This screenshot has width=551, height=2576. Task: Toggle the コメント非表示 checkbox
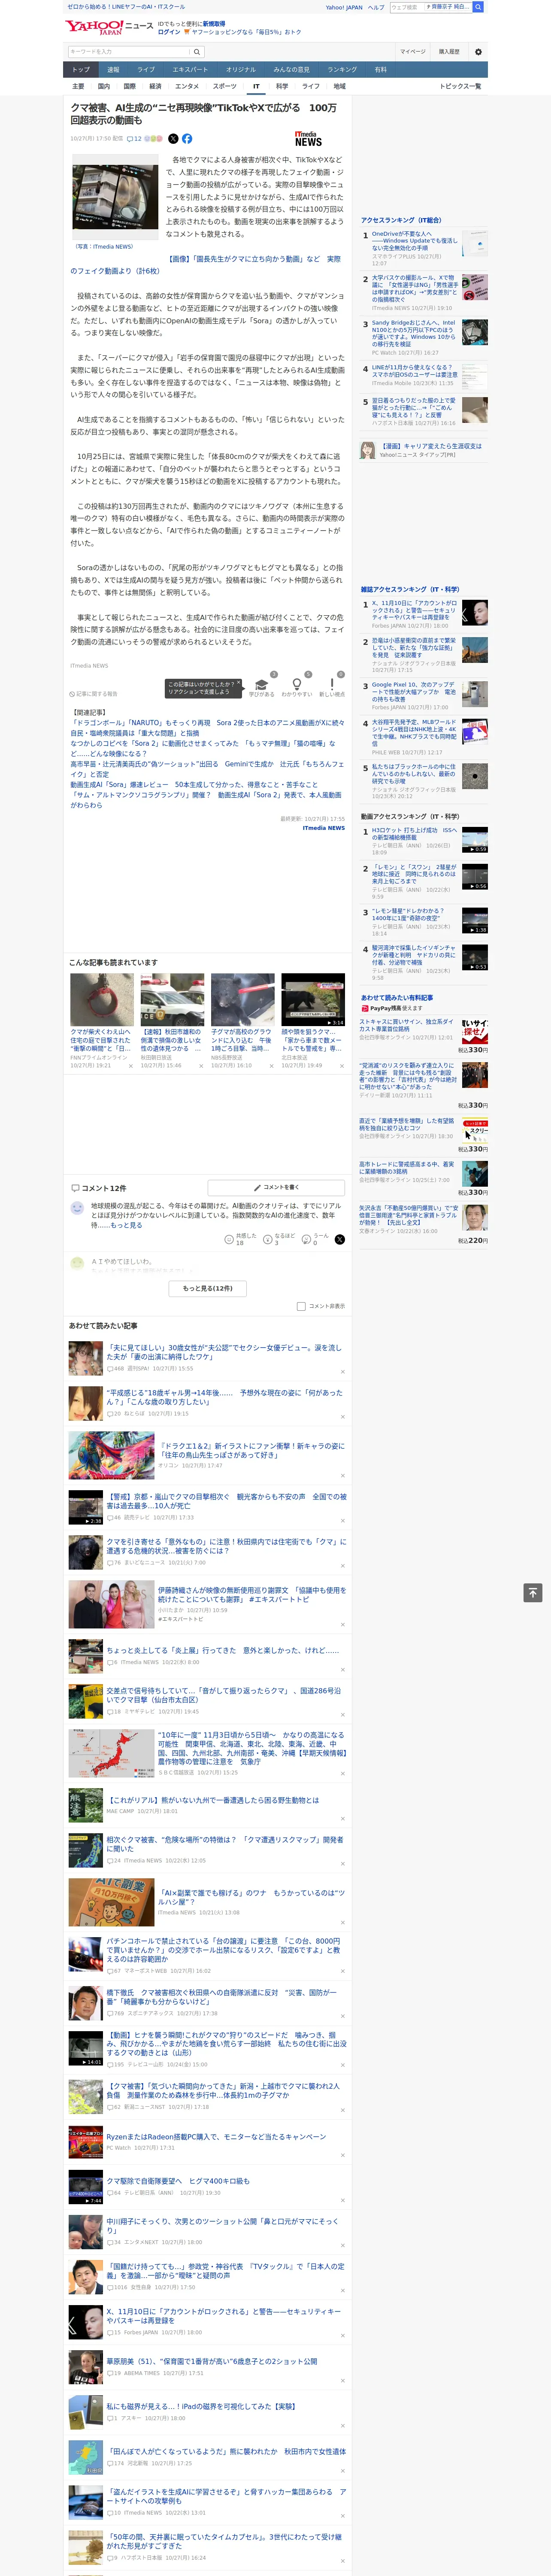point(301,1306)
